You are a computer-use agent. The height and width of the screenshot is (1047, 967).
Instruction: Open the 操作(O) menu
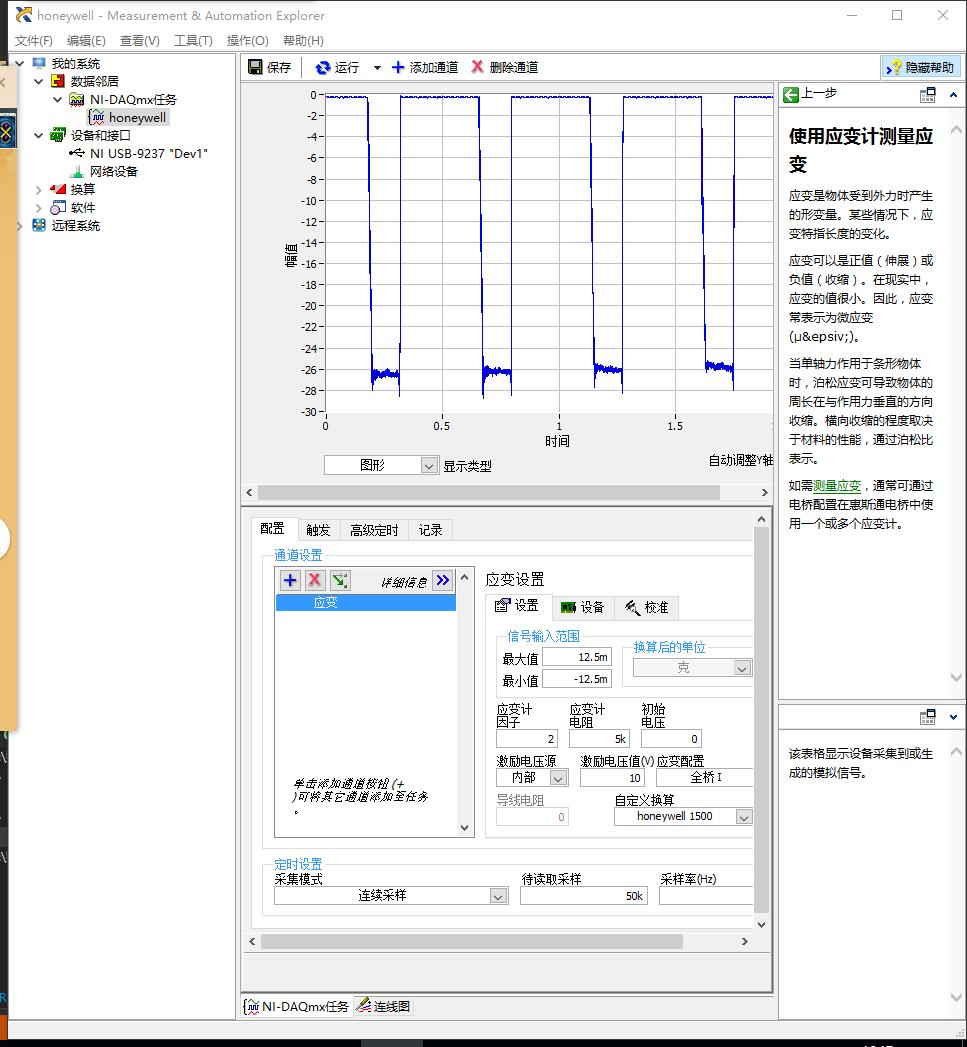(247, 41)
